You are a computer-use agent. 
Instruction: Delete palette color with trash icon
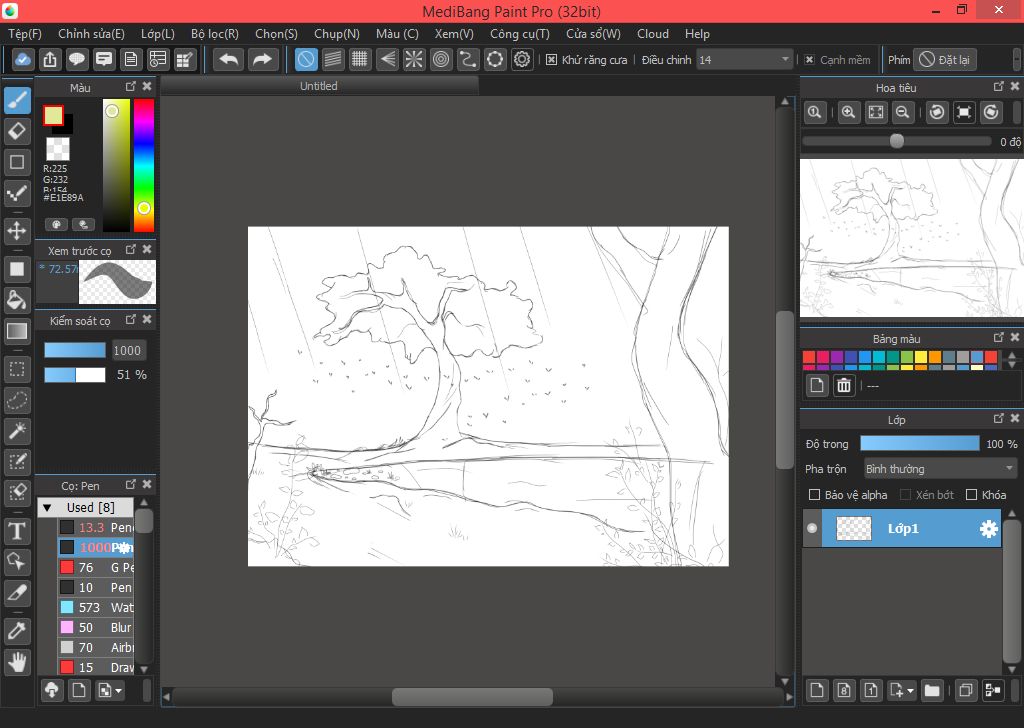(844, 385)
